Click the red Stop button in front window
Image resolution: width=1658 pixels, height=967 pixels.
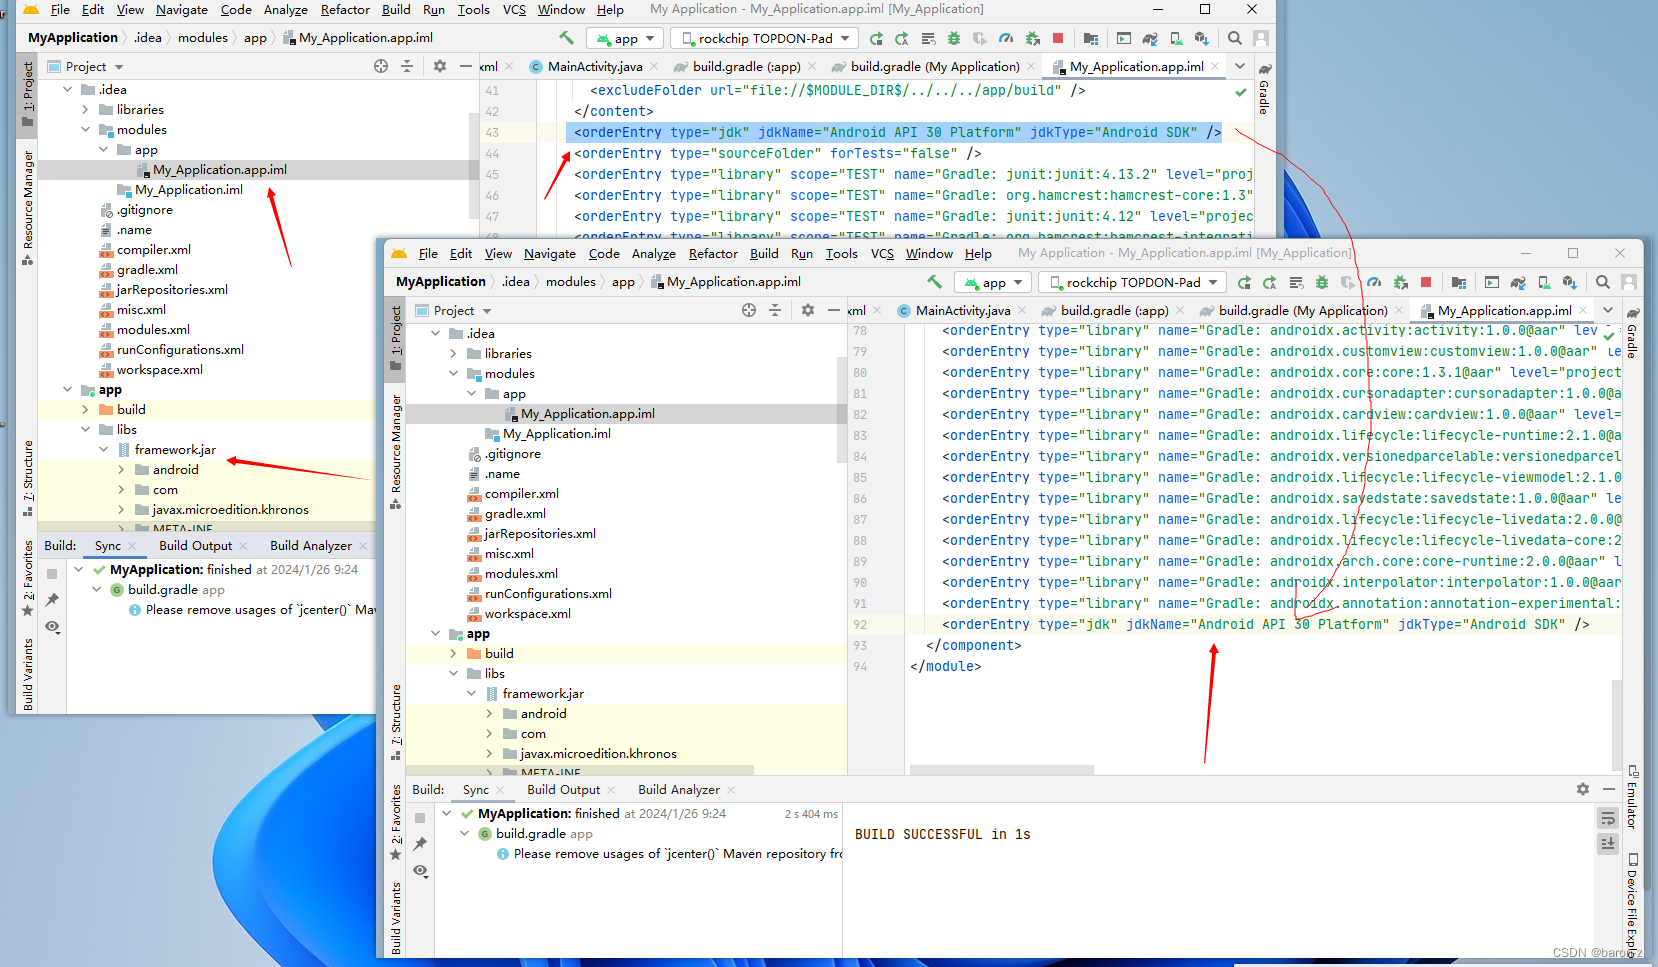click(x=1426, y=283)
